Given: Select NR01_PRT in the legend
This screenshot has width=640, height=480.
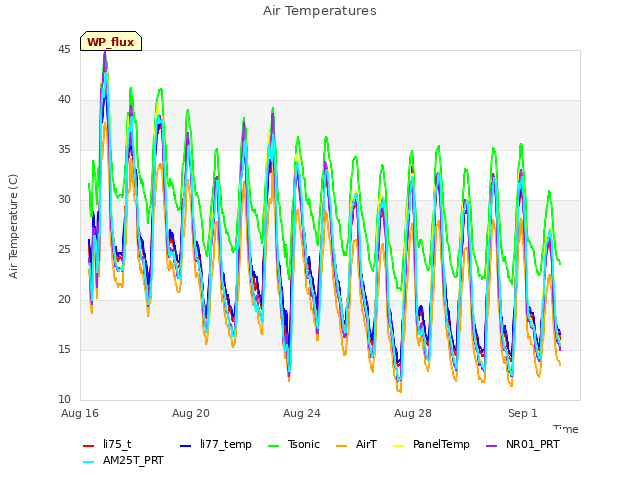Looking at the screenshot, I should coord(523,444).
